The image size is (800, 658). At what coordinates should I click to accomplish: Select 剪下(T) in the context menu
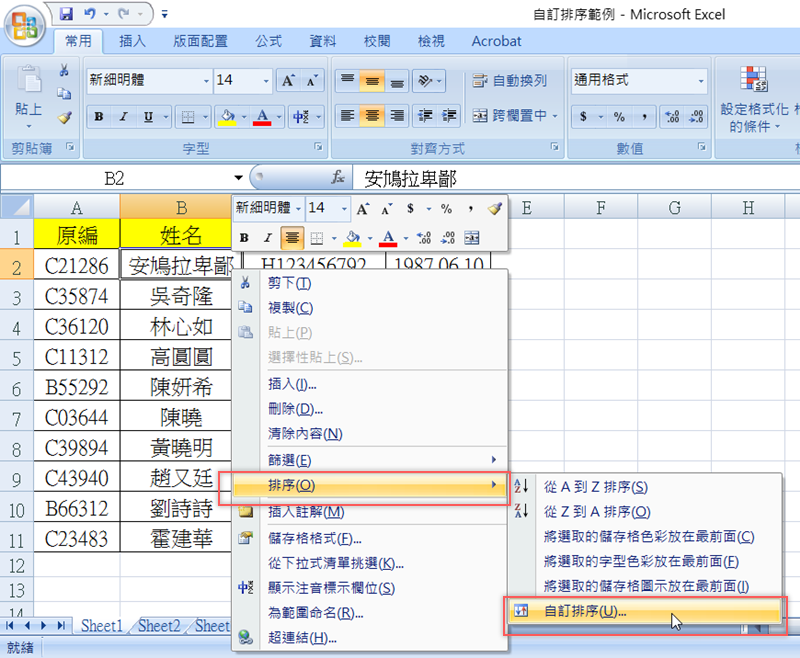pos(370,283)
